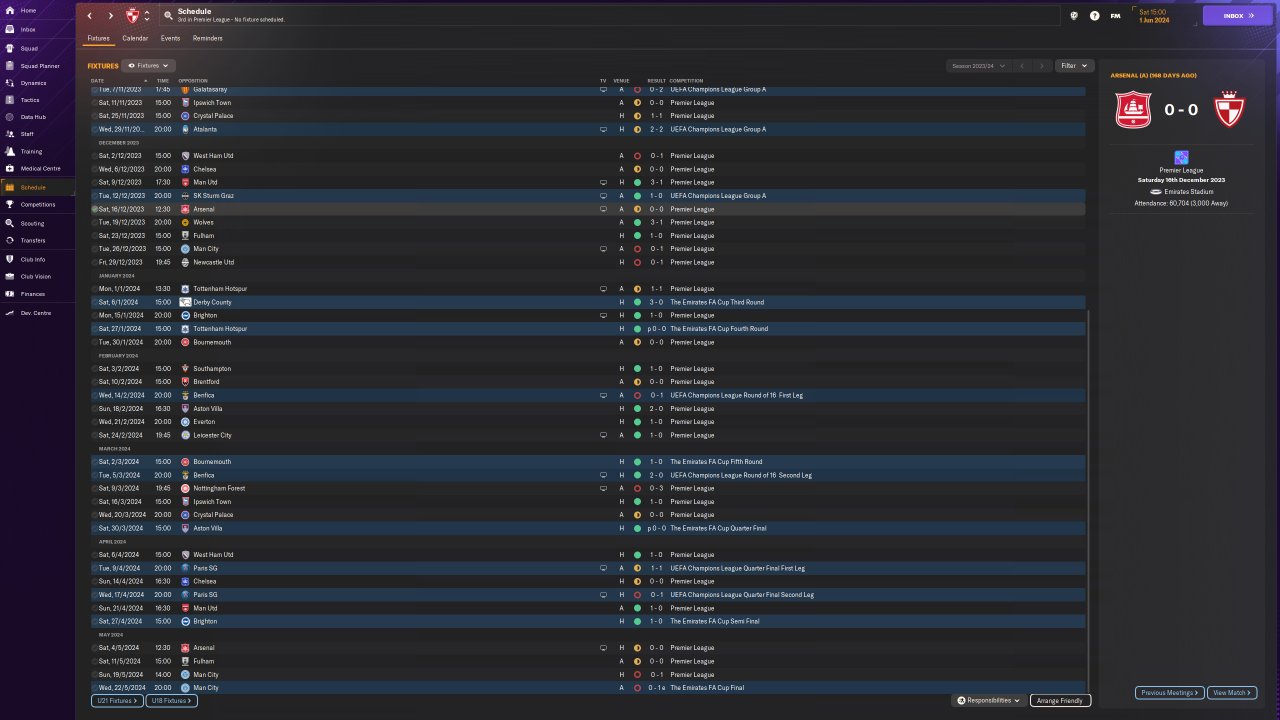This screenshot has height=720, width=1280.
Task: Go to the previous season with the arrow
Action: click(x=1022, y=66)
